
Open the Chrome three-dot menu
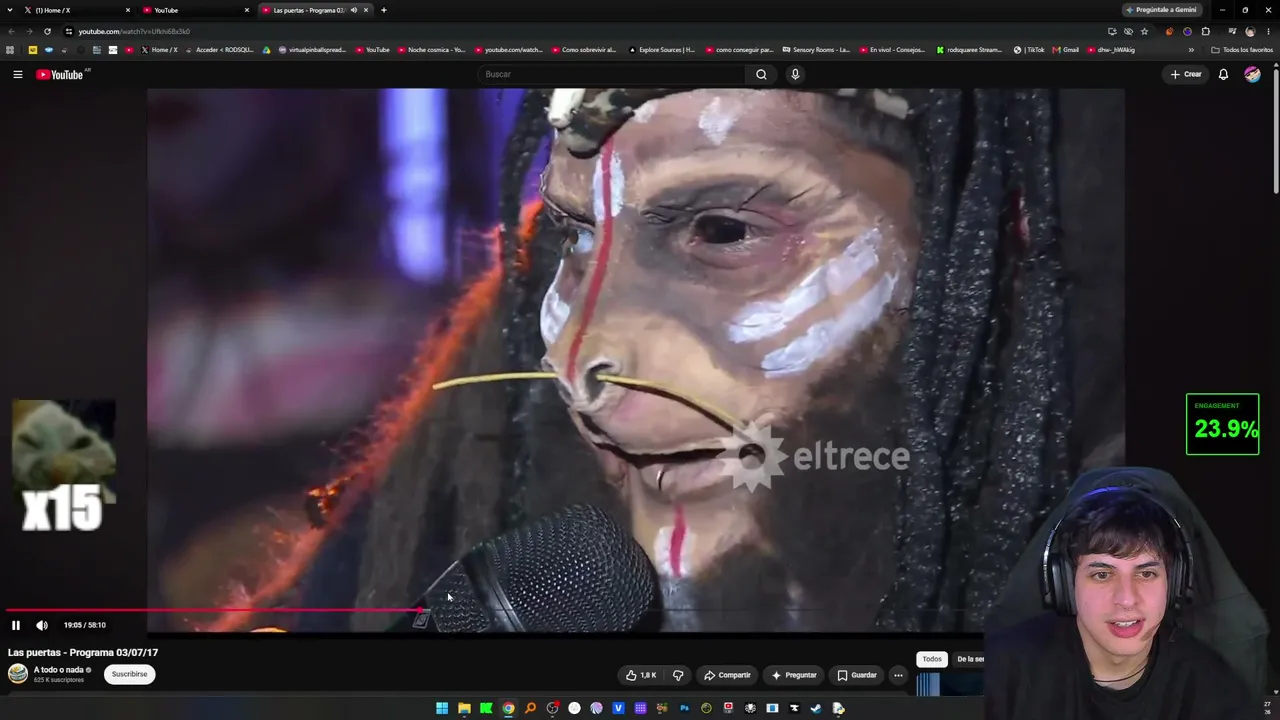pos(1268,31)
